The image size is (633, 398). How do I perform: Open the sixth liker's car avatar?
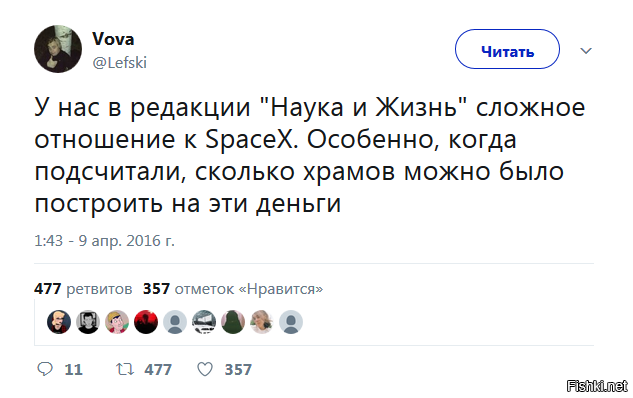(204, 322)
